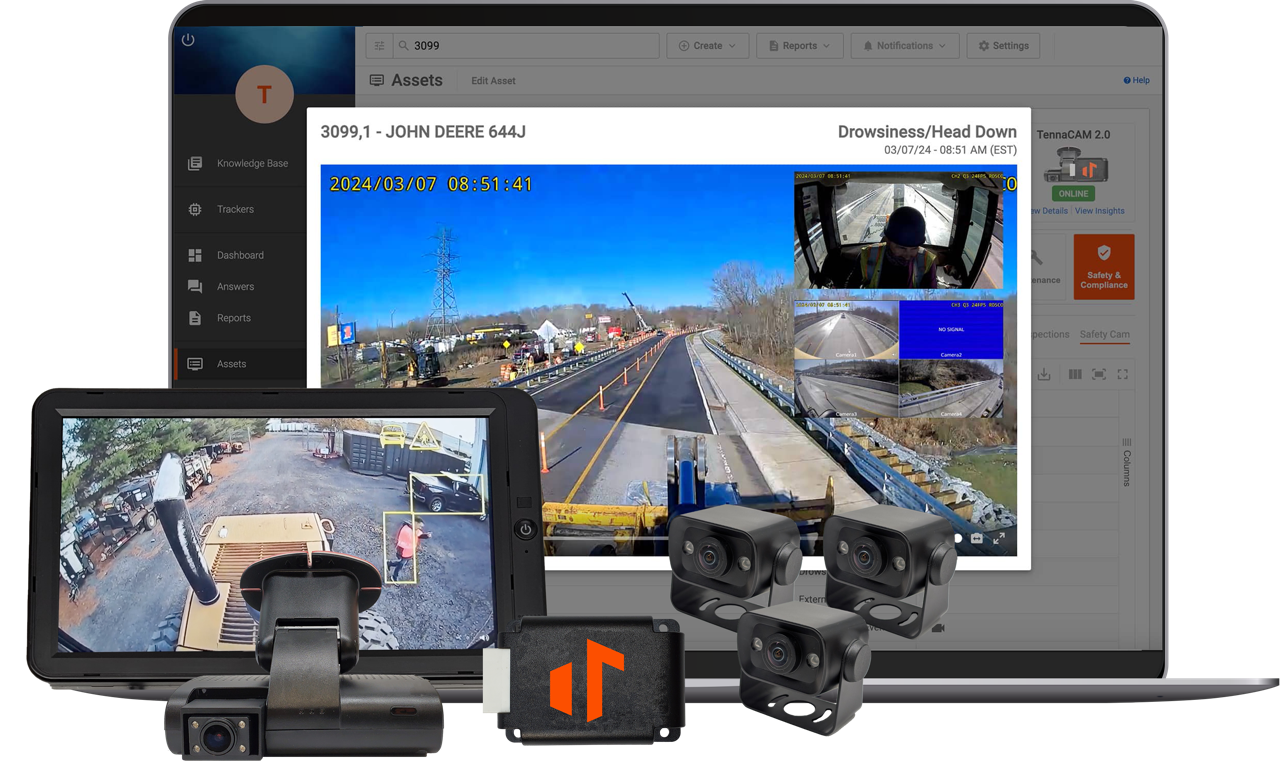Image resolution: width=1280 pixels, height=766 pixels.
Task: Click the Safety & Compliance tile
Action: pos(1103,267)
